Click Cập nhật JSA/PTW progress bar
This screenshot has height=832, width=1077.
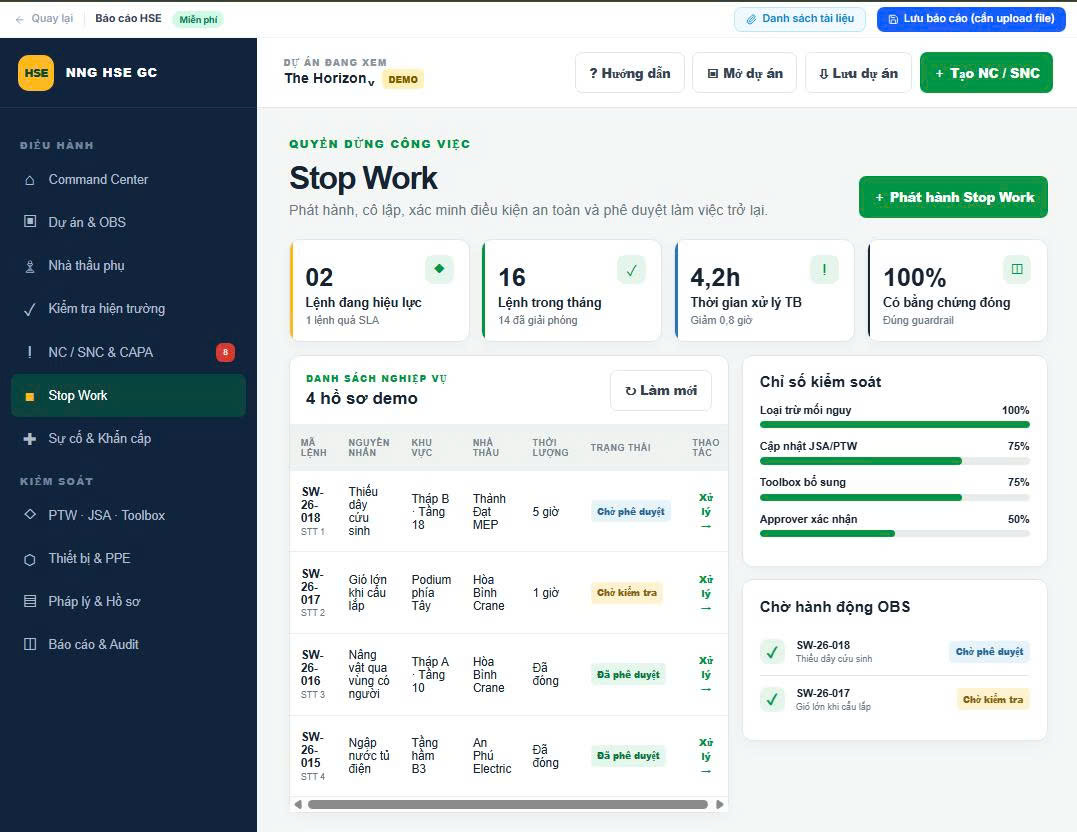click(x=894, y=461)
